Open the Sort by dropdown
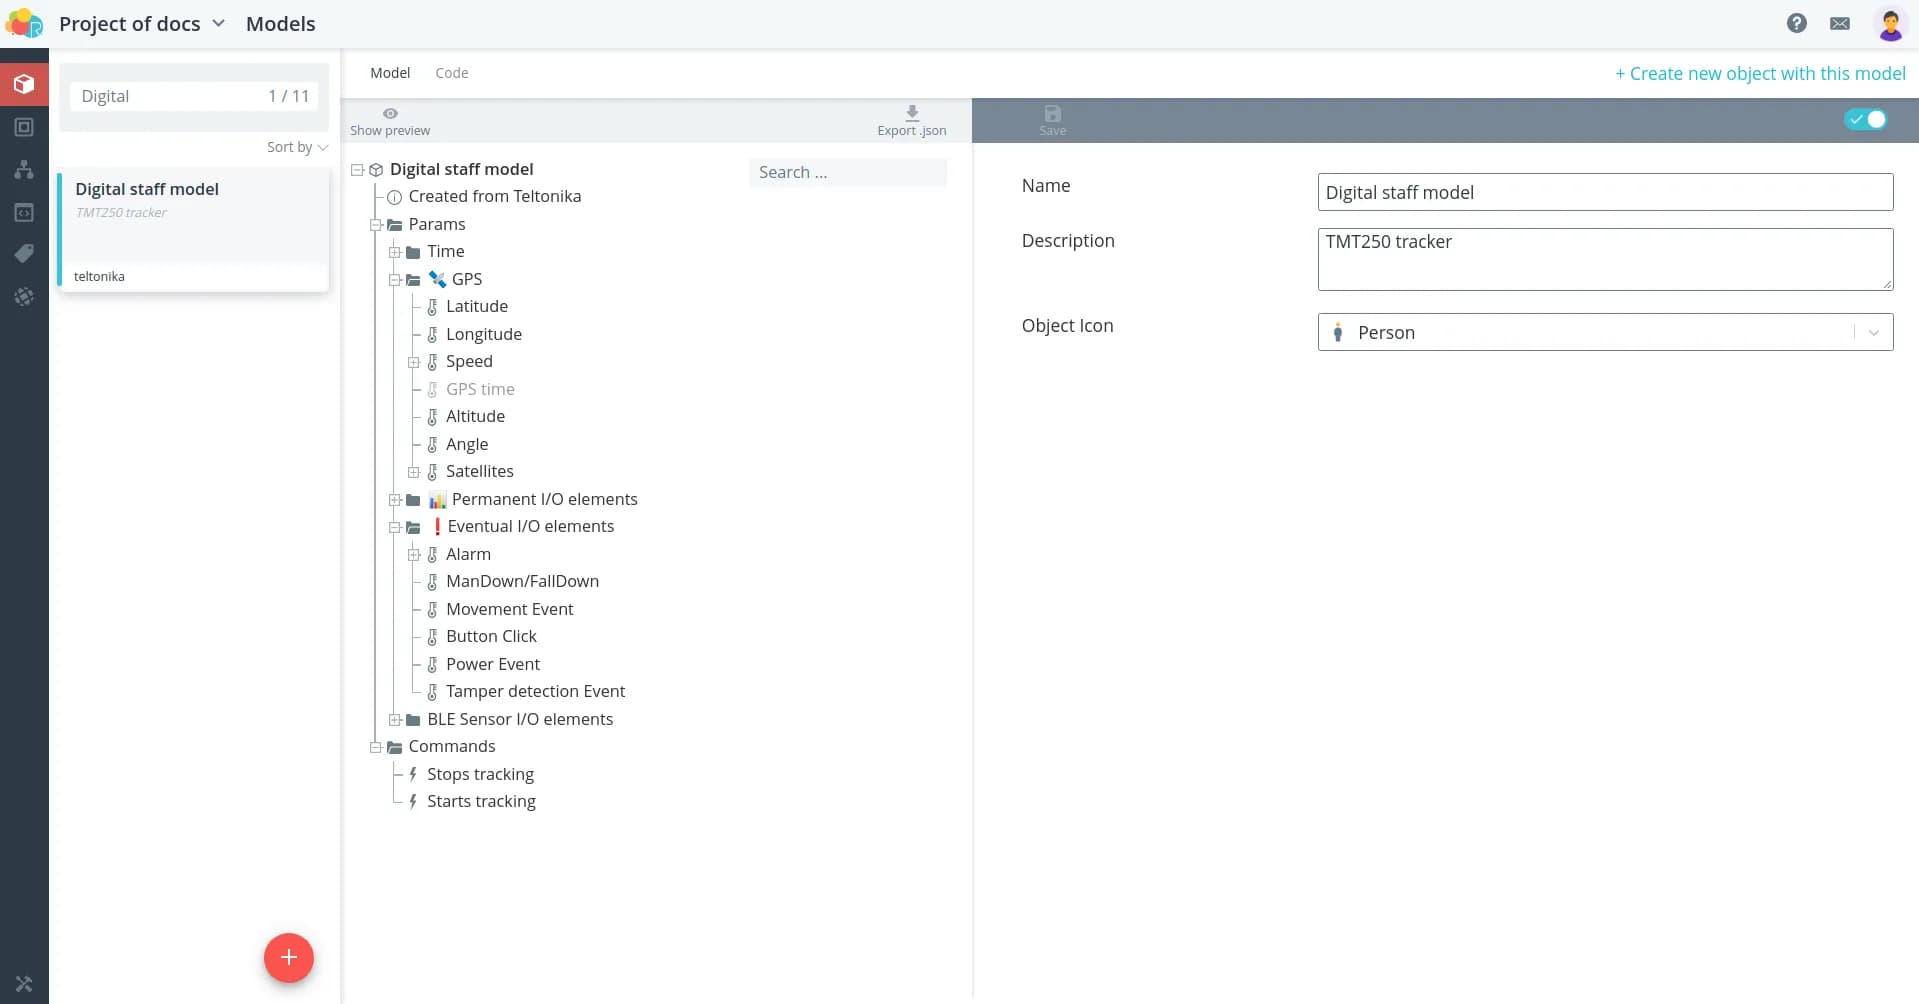The width and height of the screenshot is (1919, 1004). [297, 147]
